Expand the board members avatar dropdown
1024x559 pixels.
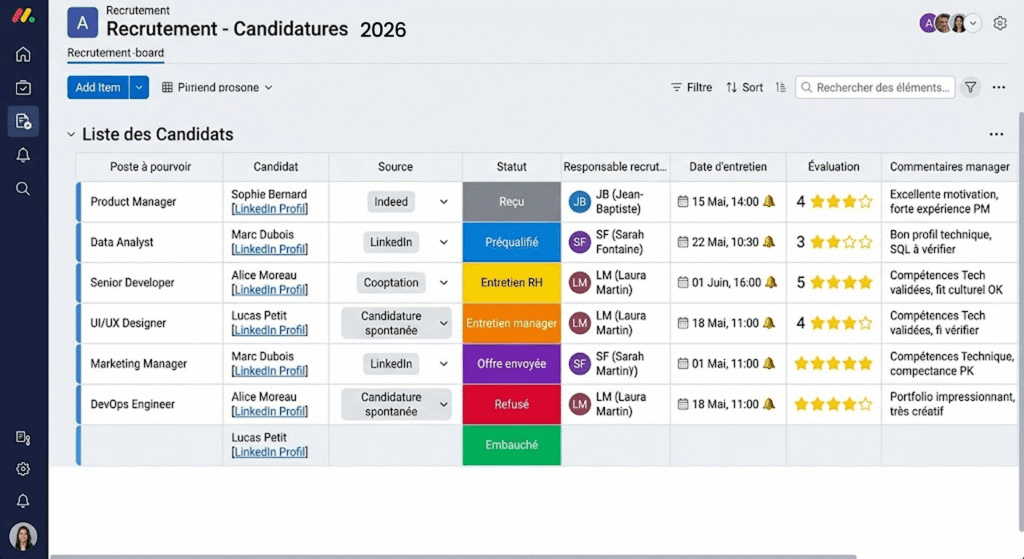coord(973,24)
